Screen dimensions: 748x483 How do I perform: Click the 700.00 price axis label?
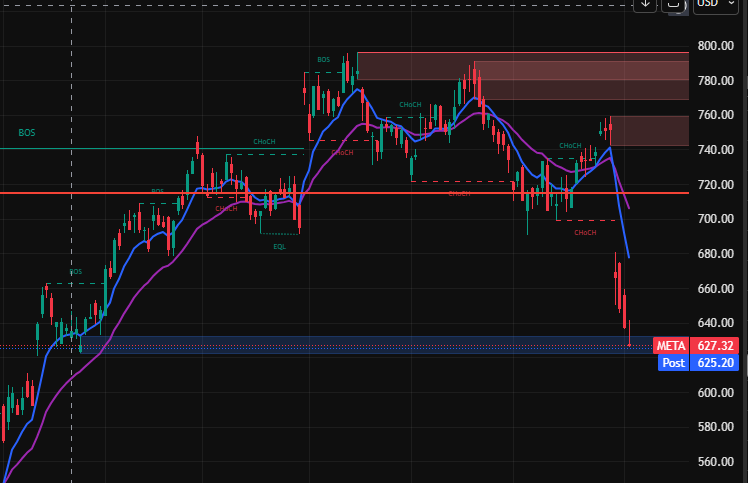[x=716, y=219]
